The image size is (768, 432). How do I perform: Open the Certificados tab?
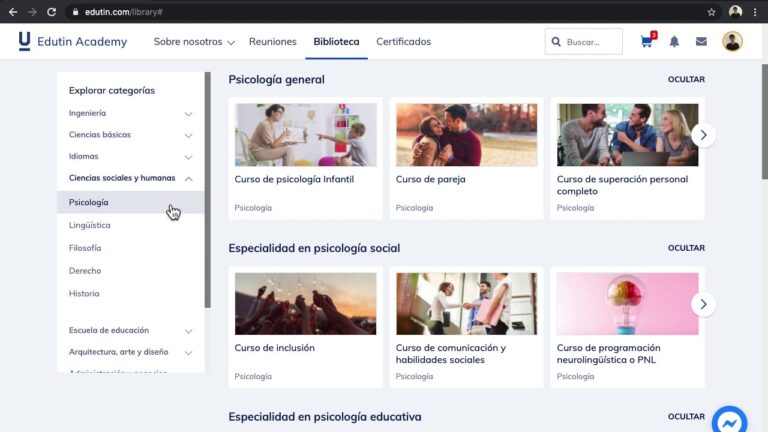coord(404,42)
